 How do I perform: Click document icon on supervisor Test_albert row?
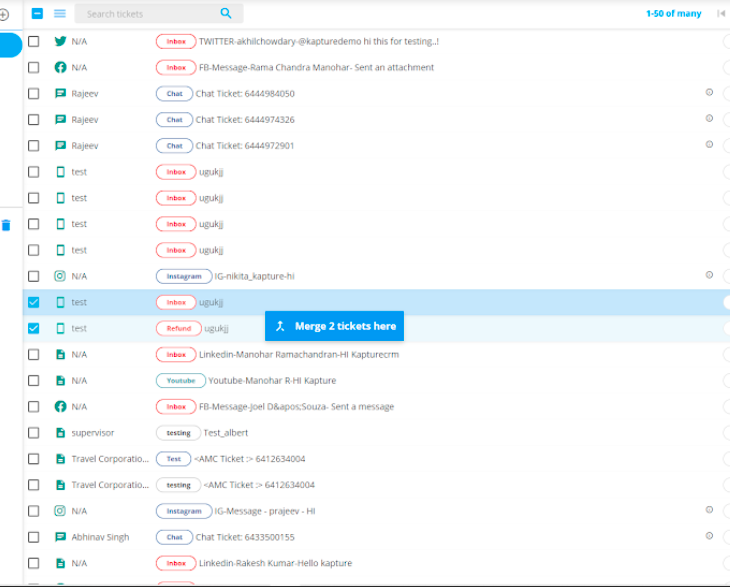(x=60, y=432)
